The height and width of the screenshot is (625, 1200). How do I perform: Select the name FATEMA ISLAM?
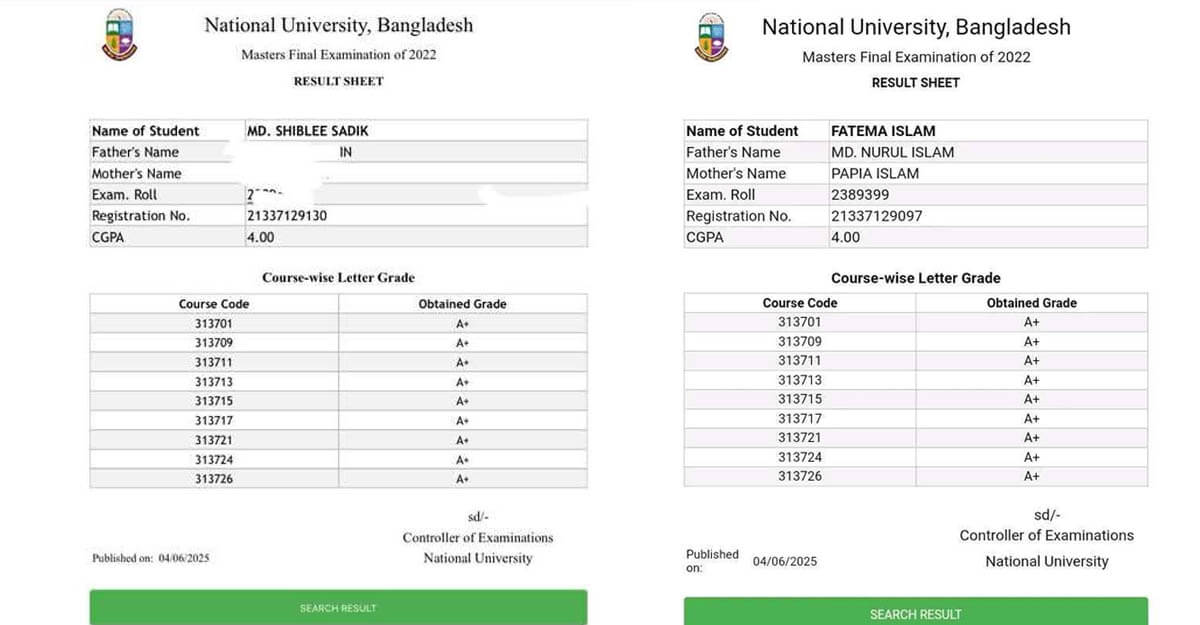click(883, 131)
